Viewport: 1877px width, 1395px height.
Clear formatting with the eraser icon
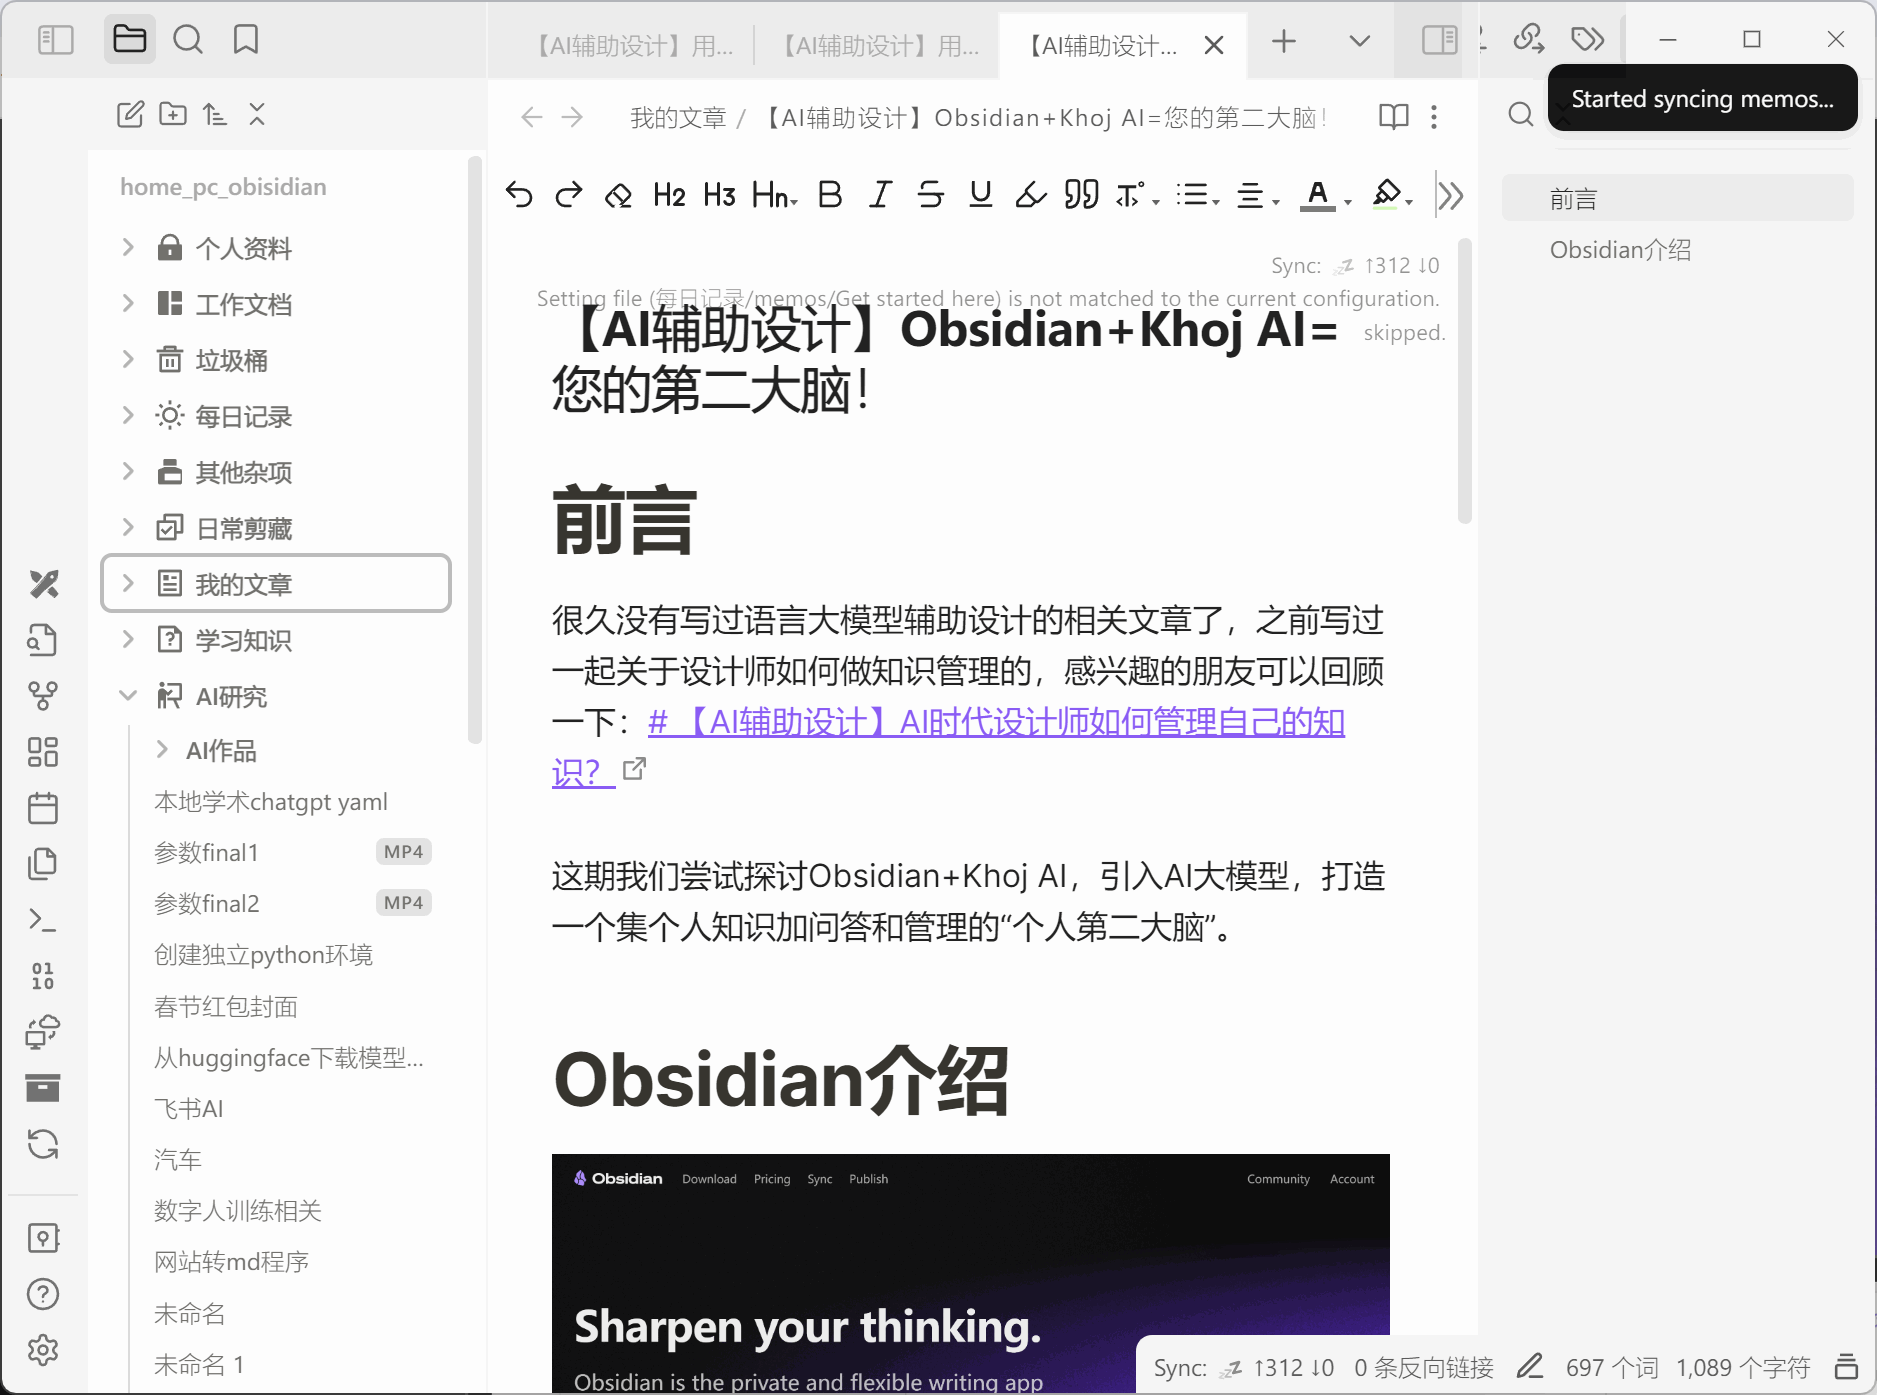619,194
